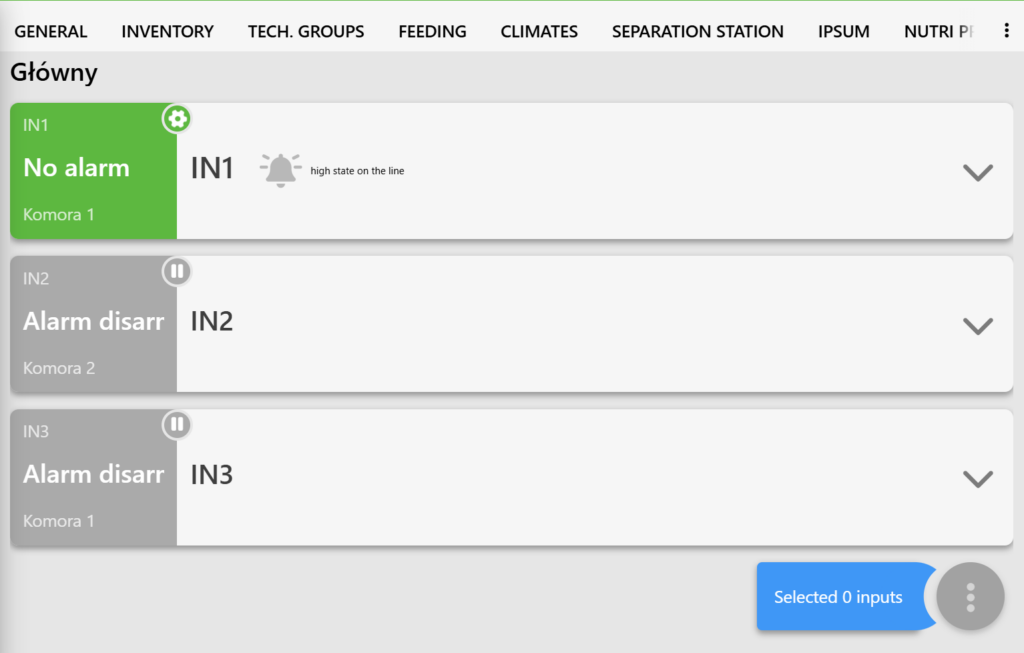Click 'Komora 1' label on IN1 tile
The image size is (1024, 653).
59,214
